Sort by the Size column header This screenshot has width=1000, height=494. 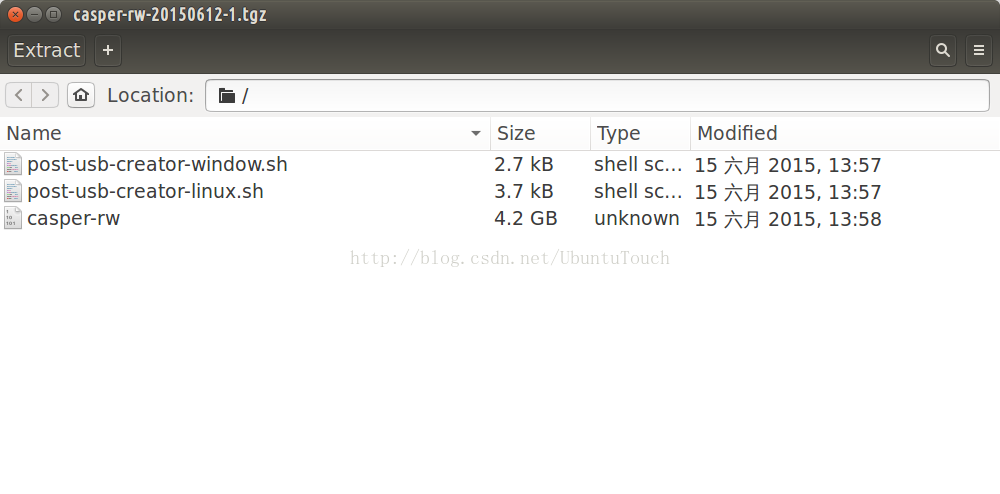(x=516, y=133)
